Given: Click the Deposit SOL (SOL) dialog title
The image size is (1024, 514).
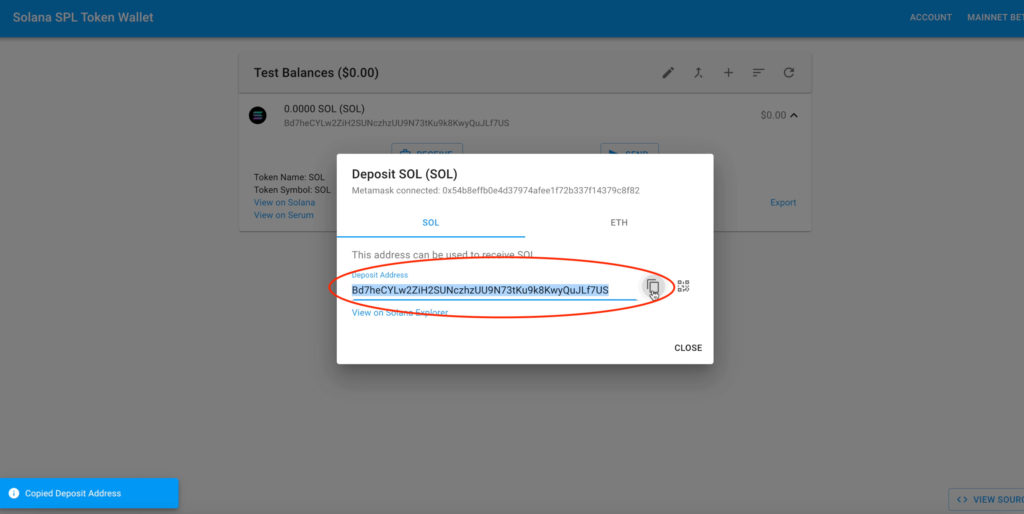Looking at the screenshot, I should [x=404, y=174].
